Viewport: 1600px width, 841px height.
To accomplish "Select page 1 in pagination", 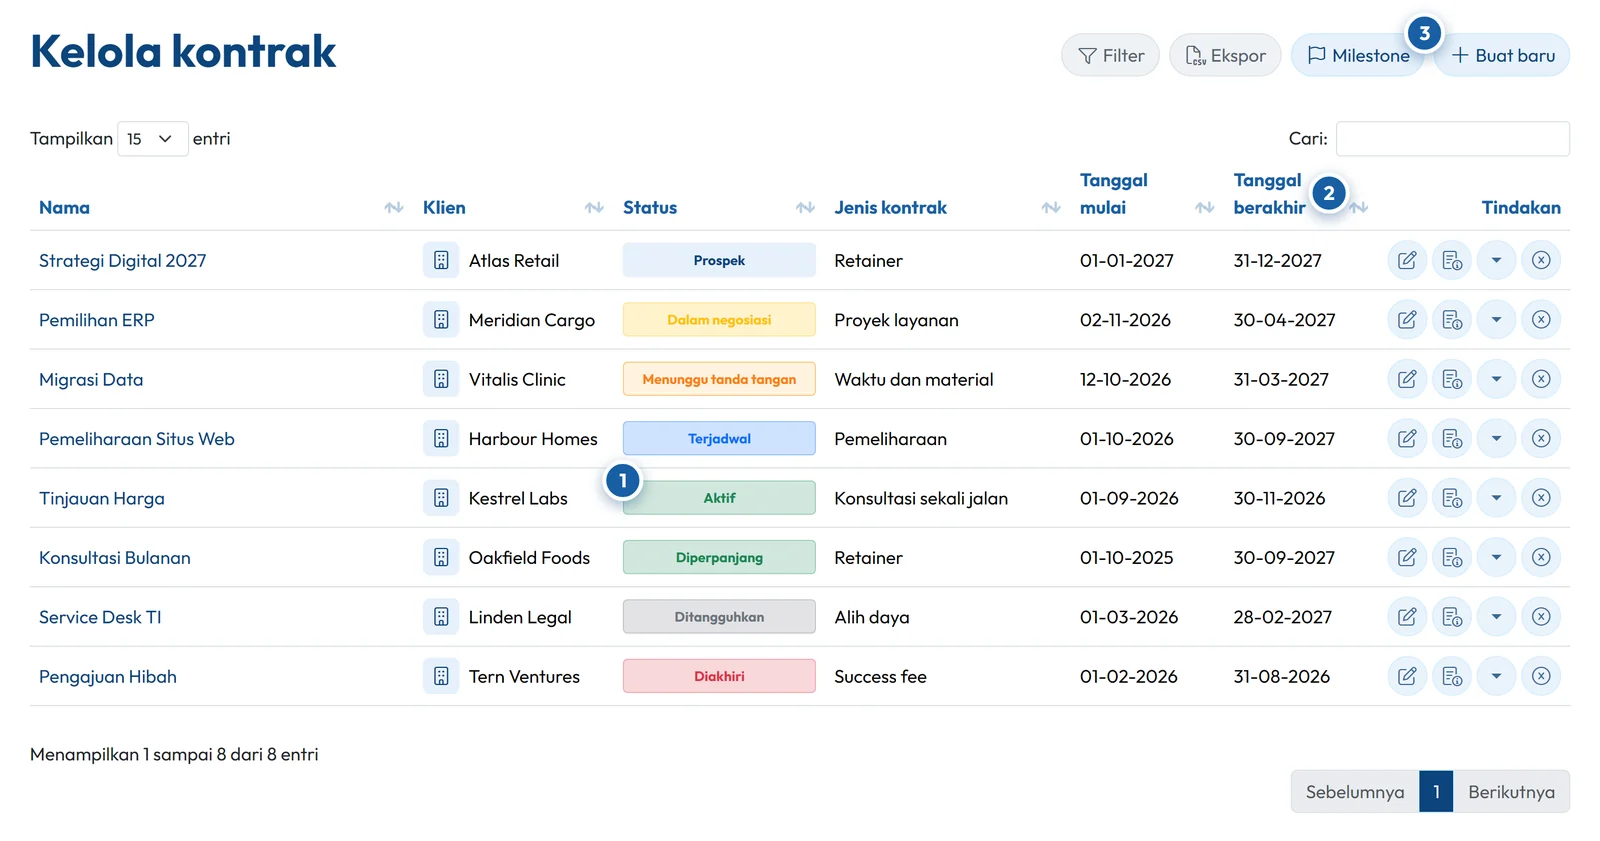I will click(1436, 791).
